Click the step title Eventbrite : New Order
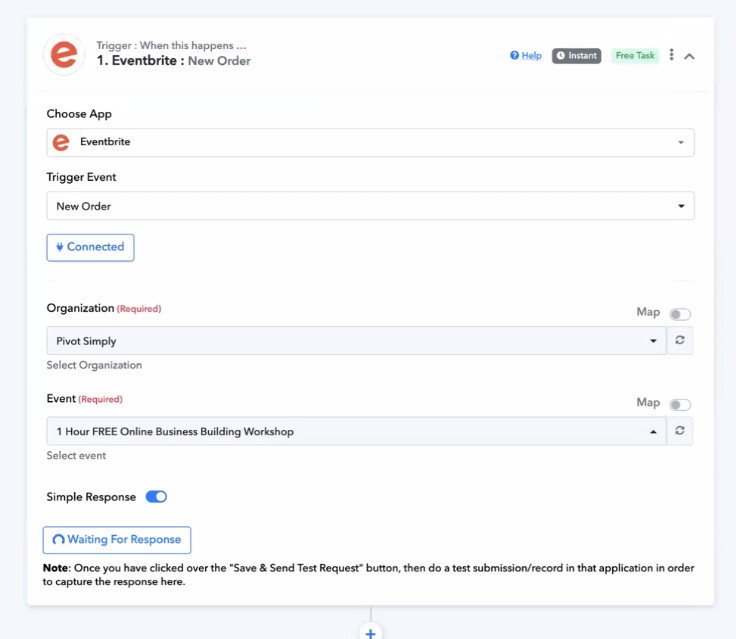This screenshot has height=639, width=736. tap(173, 61)
